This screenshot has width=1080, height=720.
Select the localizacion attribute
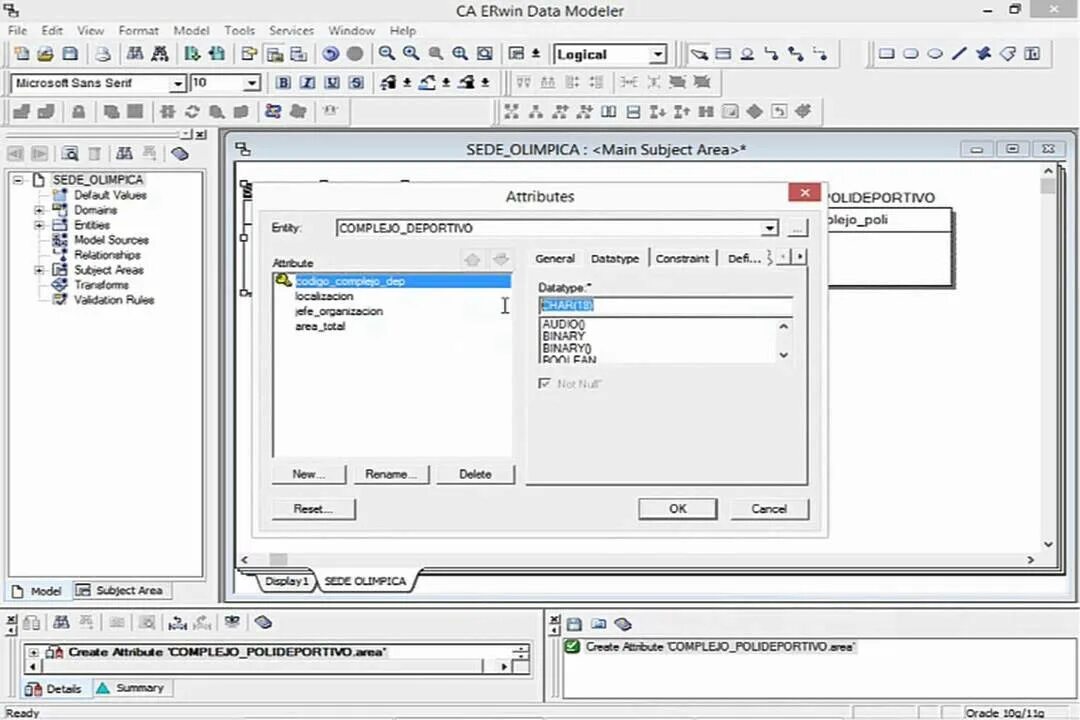324,296
